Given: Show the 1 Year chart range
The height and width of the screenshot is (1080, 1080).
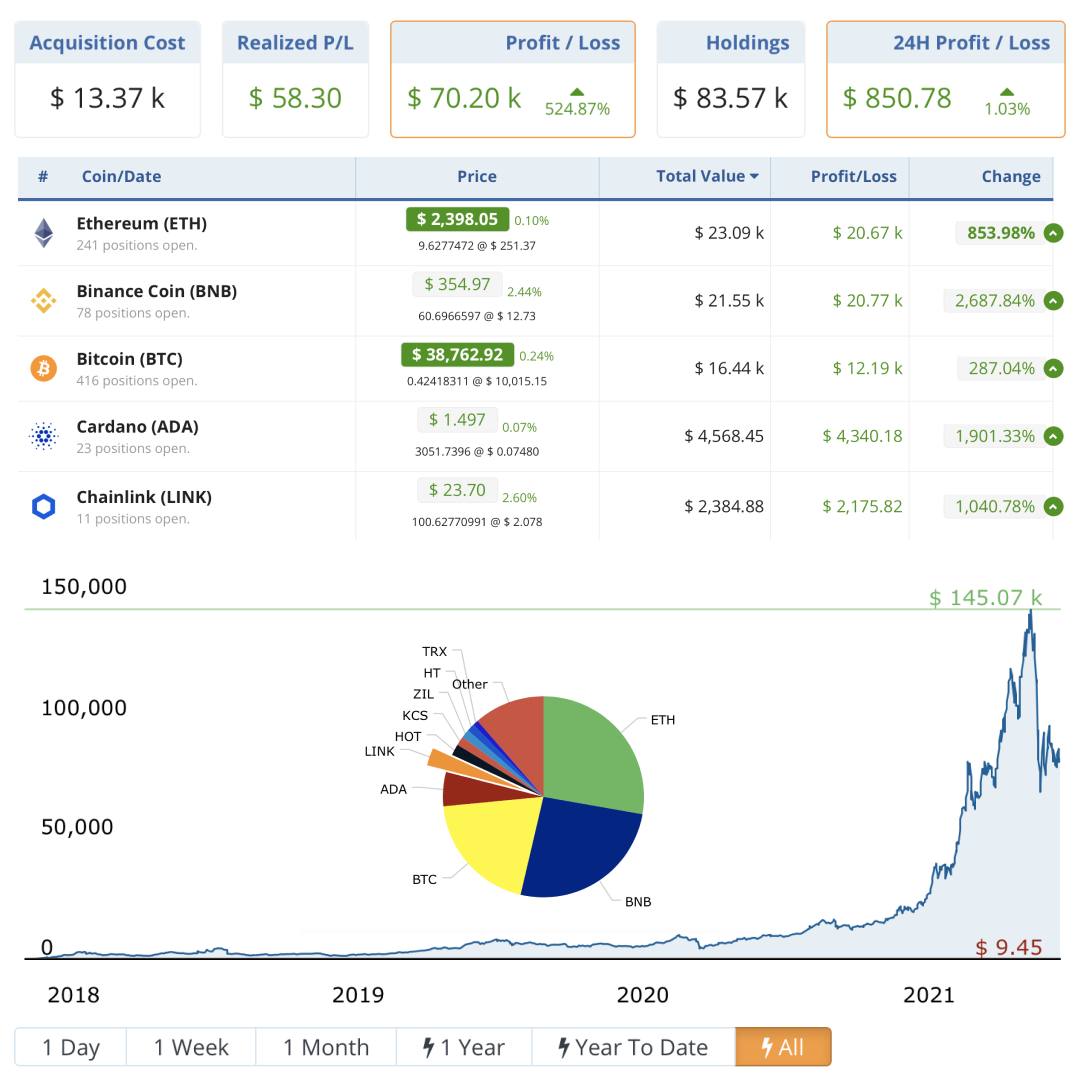Looking at the screenshot, I should (464, 1047).
